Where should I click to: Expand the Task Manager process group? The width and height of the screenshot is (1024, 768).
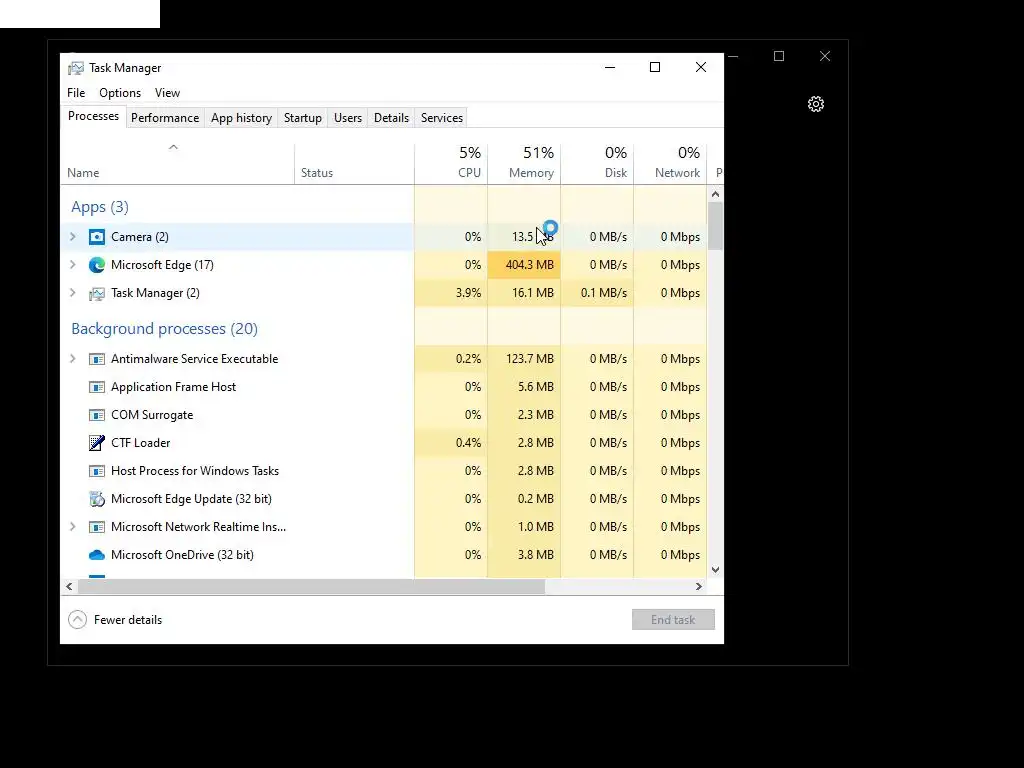(73, 293)
